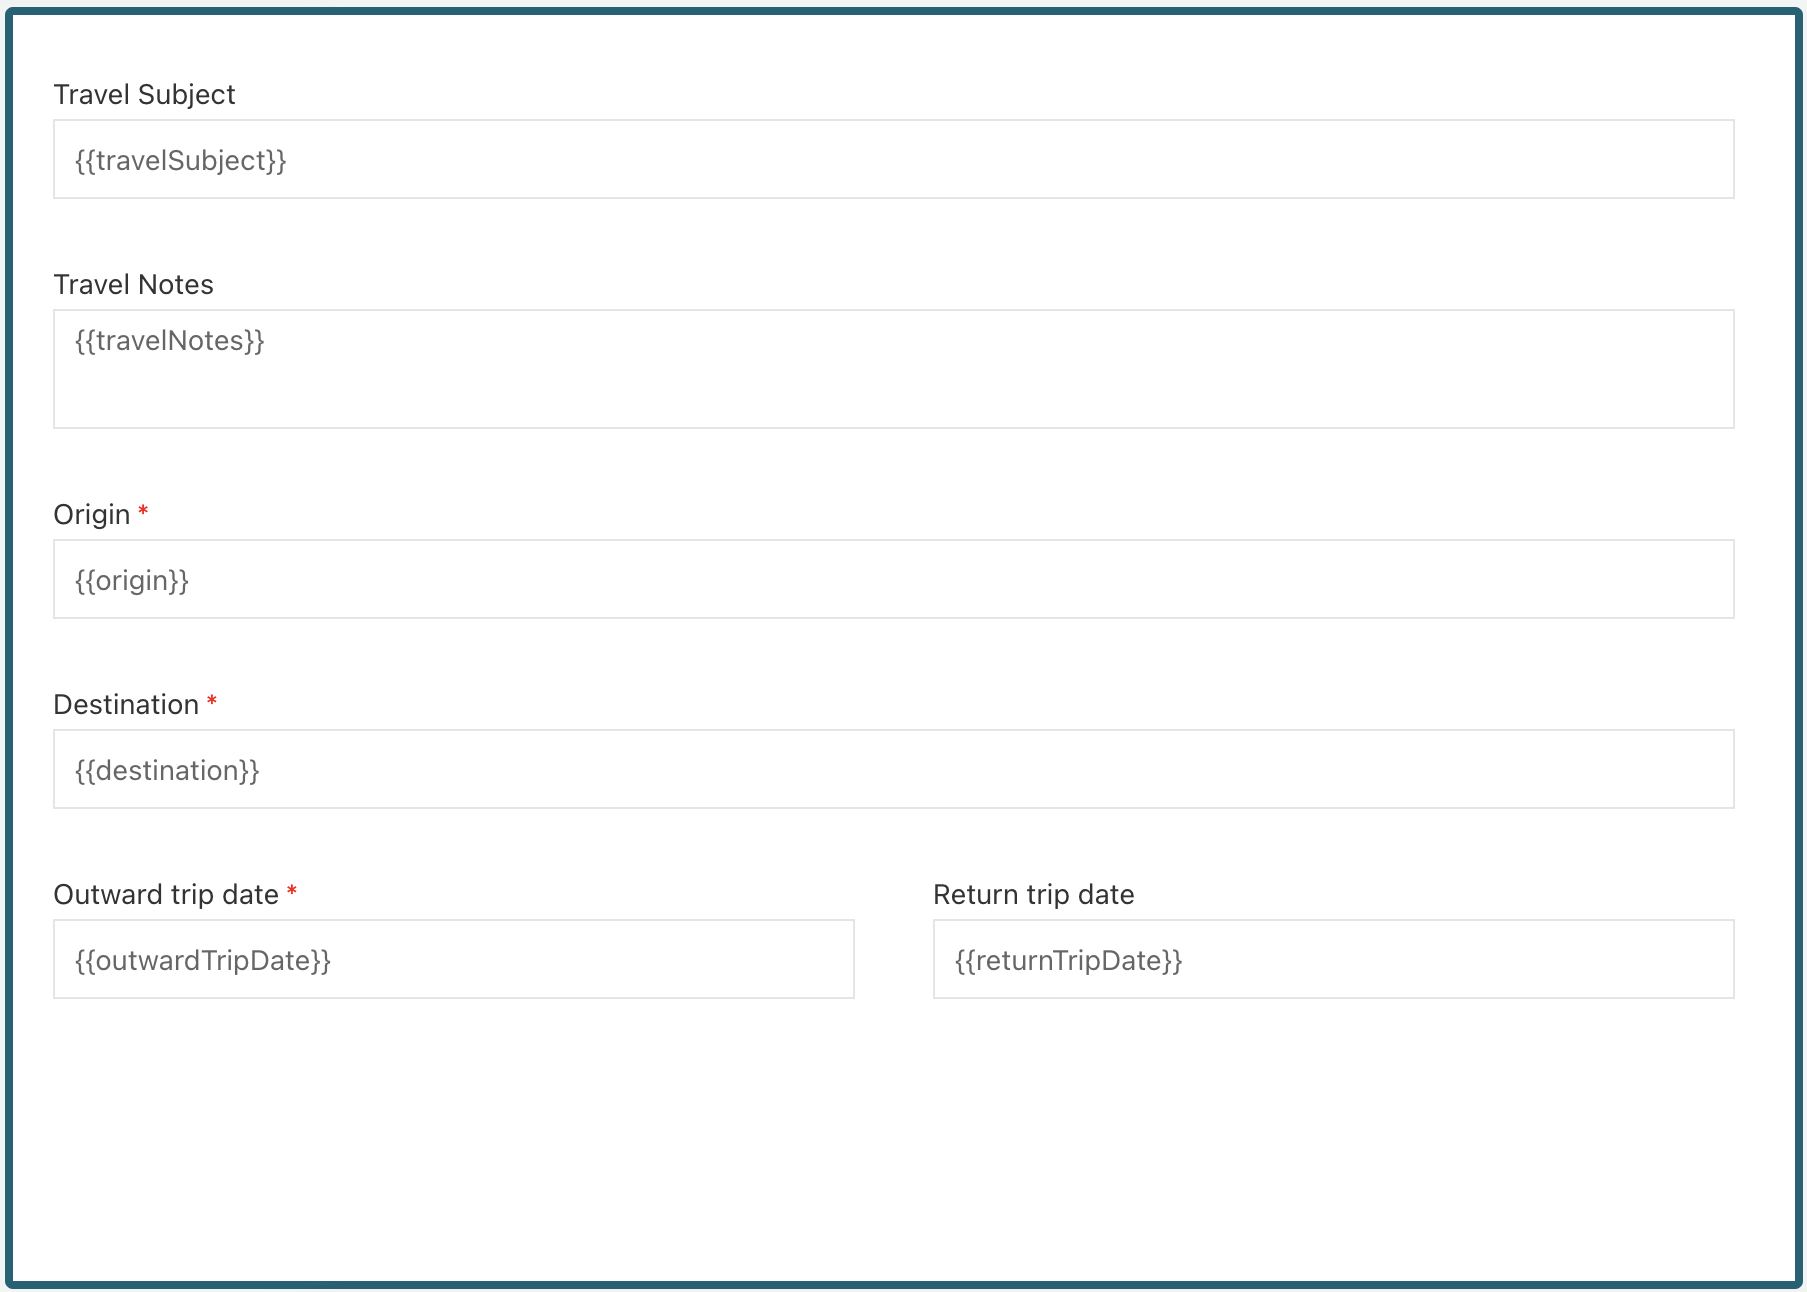Click the red asterisk after Outward trip date
This screenshot has width=1807, height=1292.
292,891
